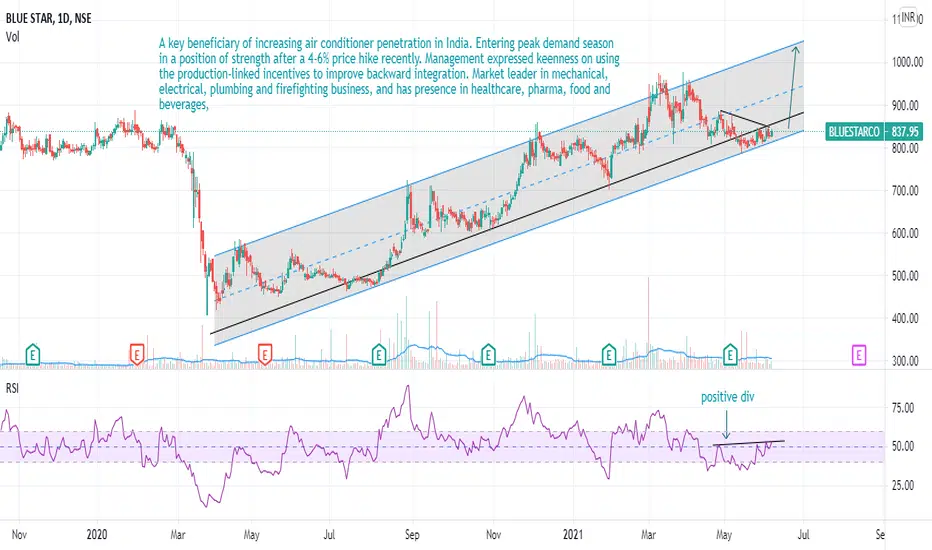This screenshot has height=550, width=932.
Task: Click the Jul label after 2021
Action: [803, 535]
